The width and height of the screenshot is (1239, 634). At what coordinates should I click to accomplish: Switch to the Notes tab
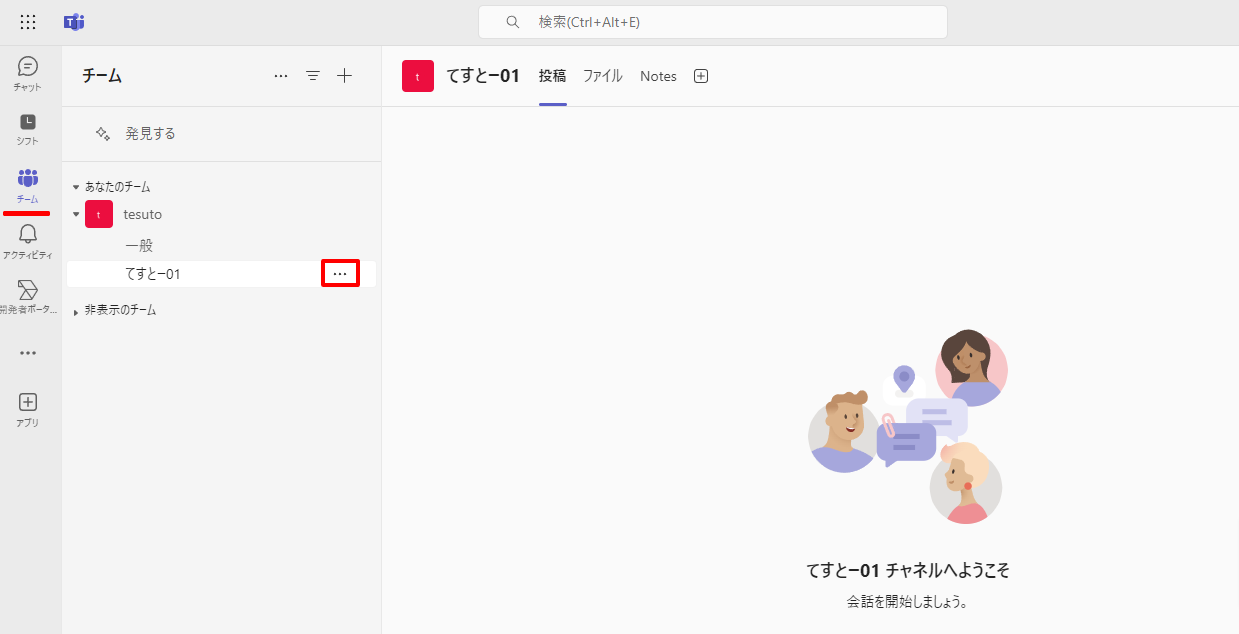pos(658,76)
